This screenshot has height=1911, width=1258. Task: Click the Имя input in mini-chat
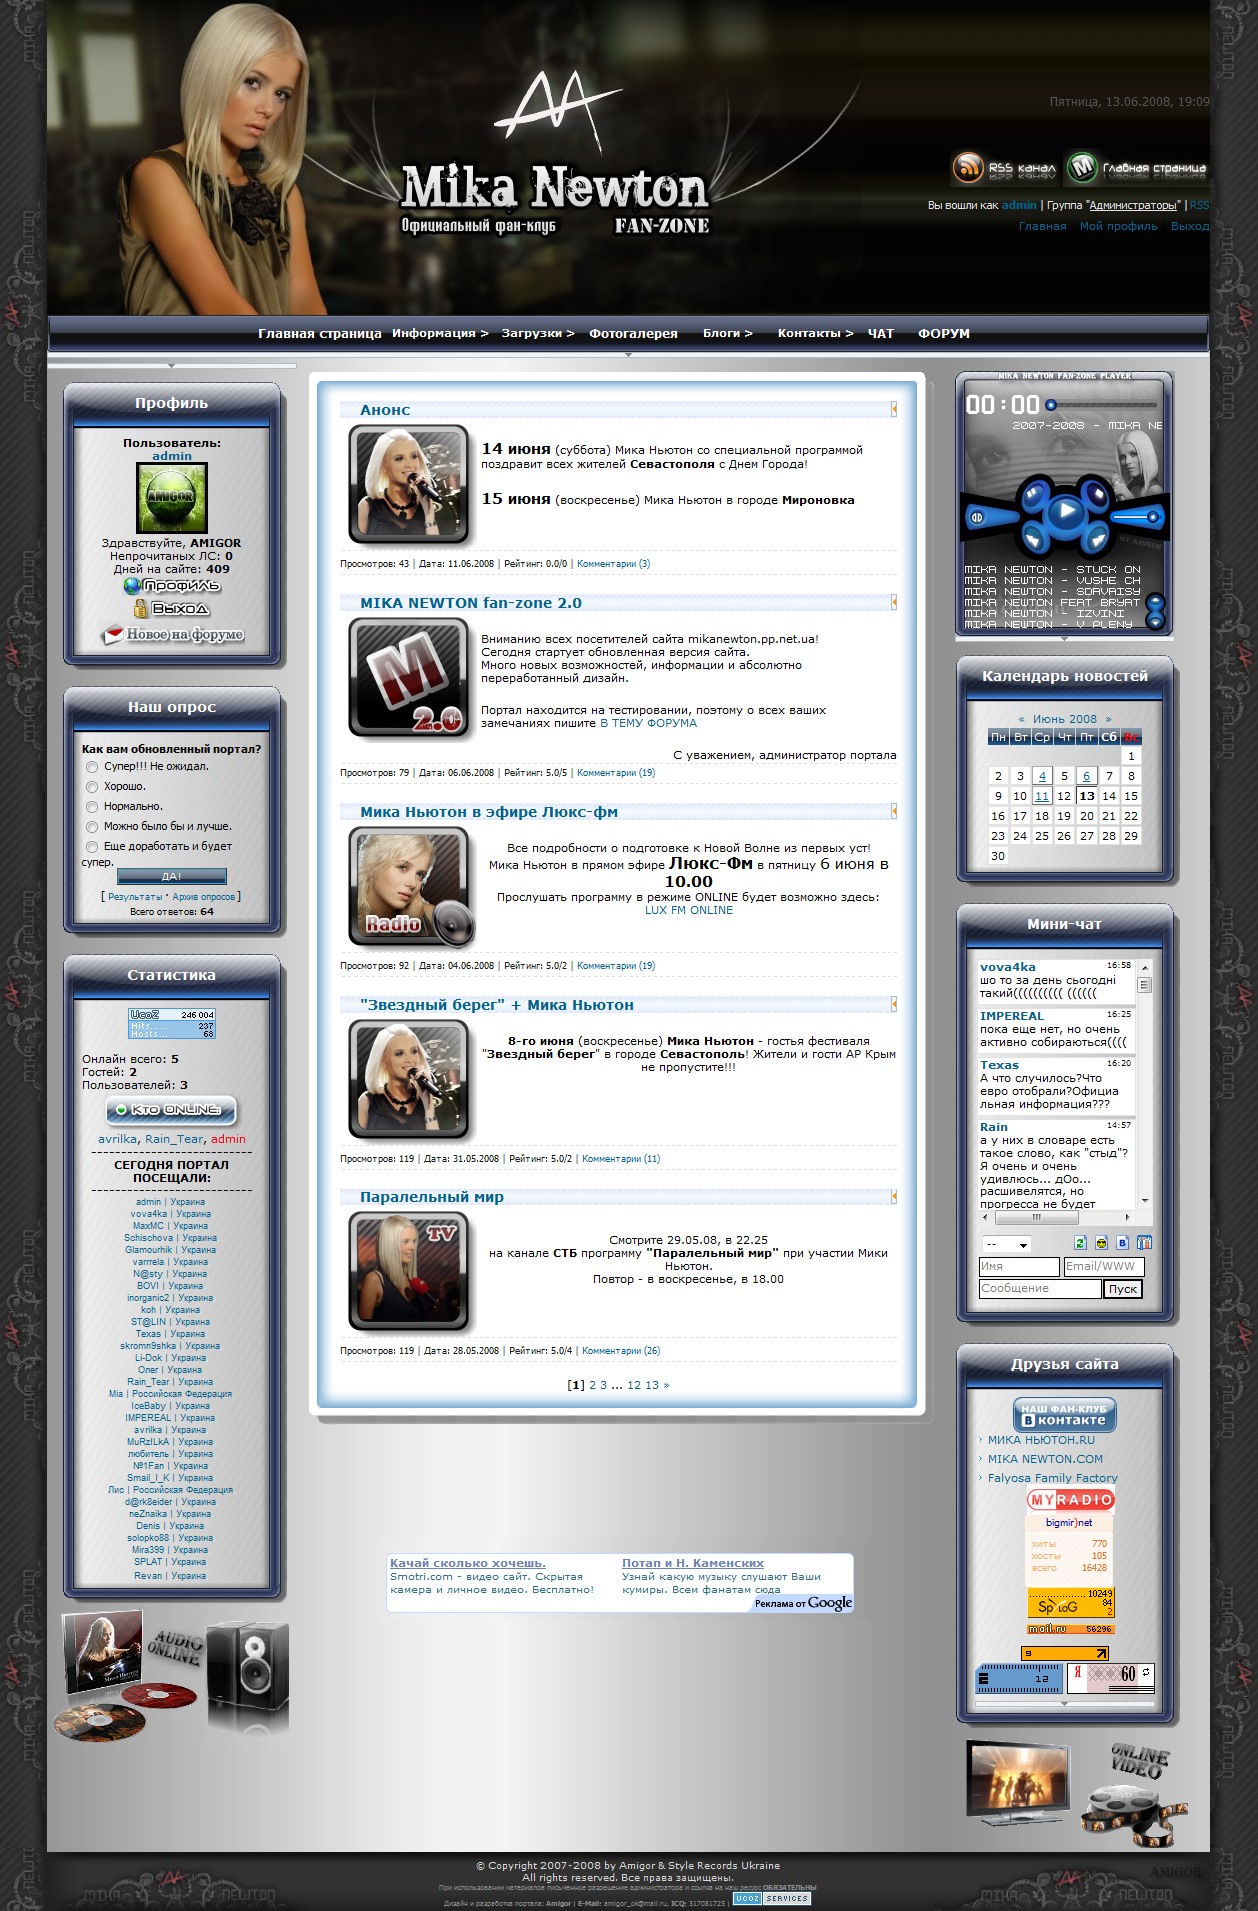1019,1266
